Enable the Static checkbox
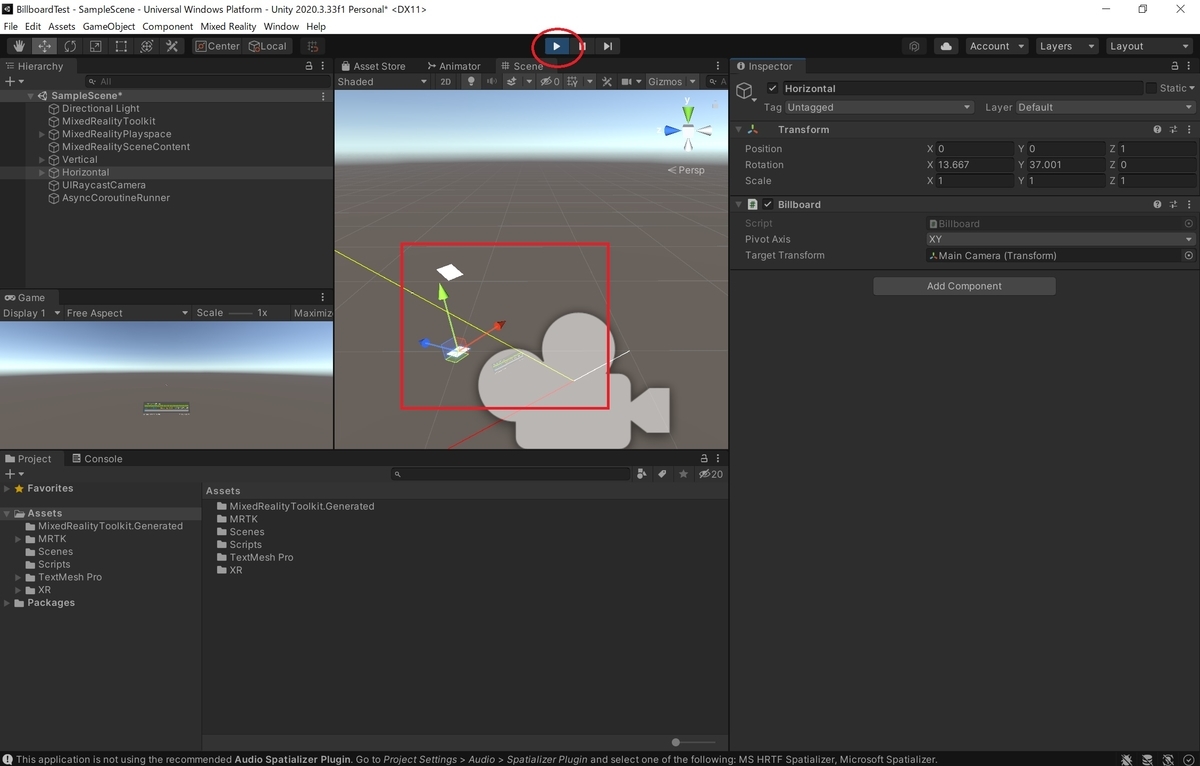The image size is (1200, 766). tap(1151, 88)
